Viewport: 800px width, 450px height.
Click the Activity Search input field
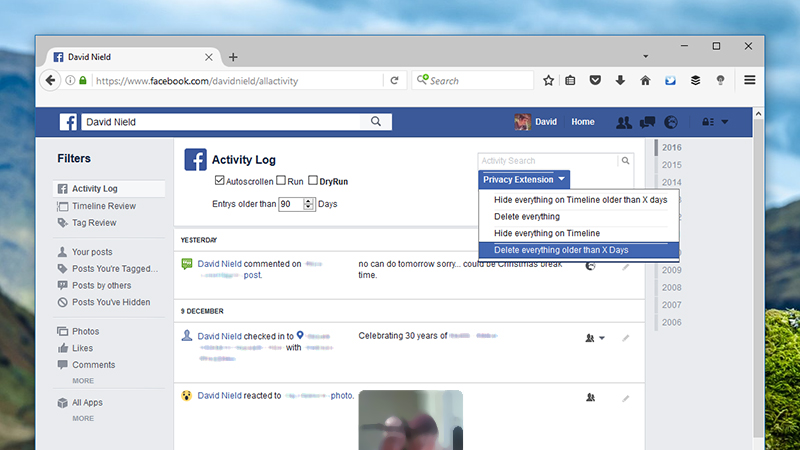click(548, 161)
